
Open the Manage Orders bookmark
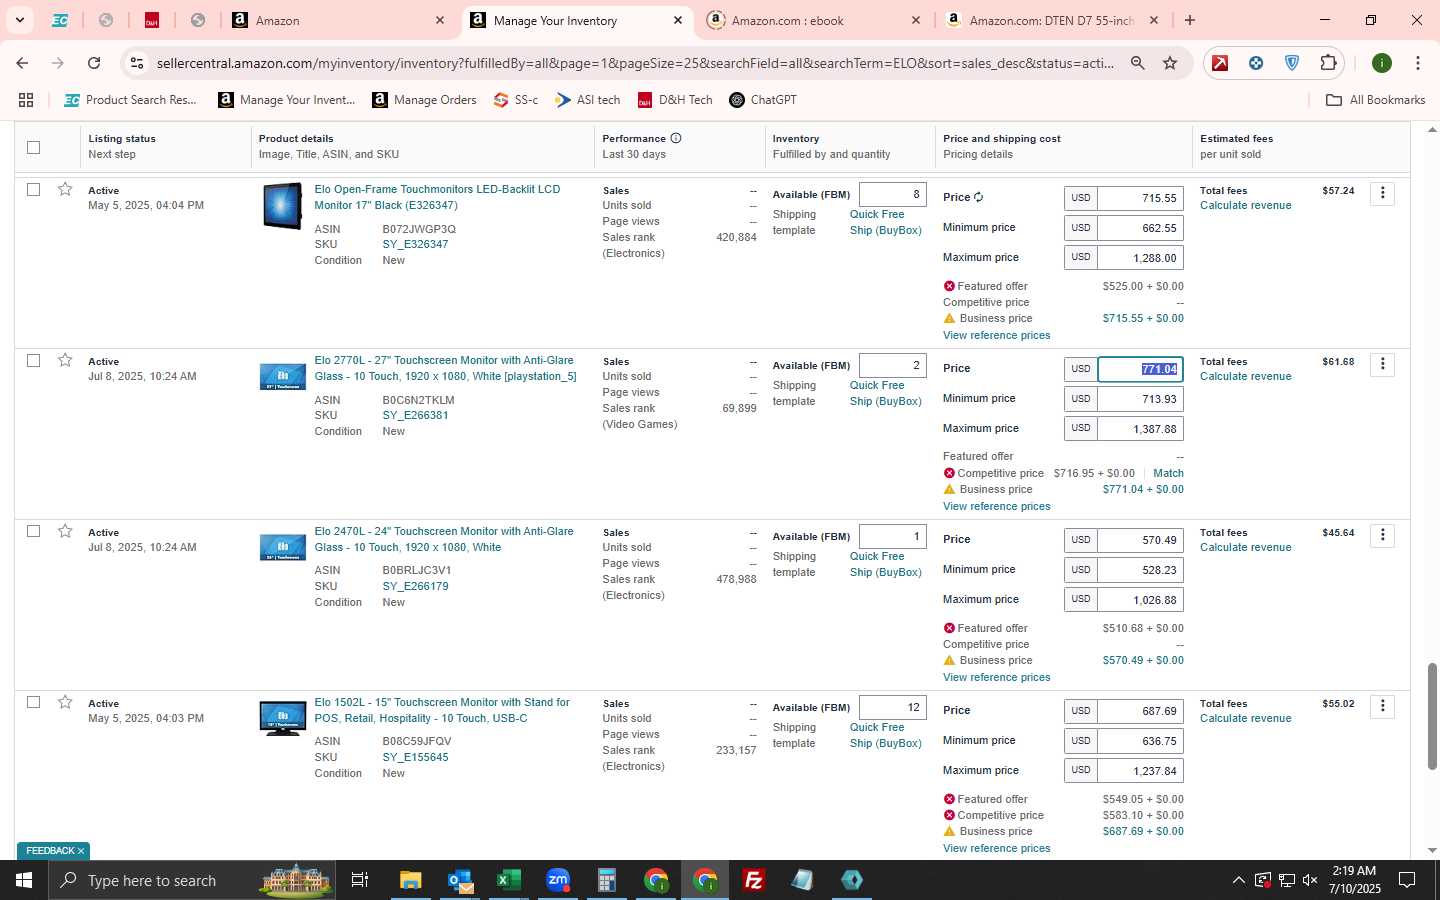pos(424,100)
